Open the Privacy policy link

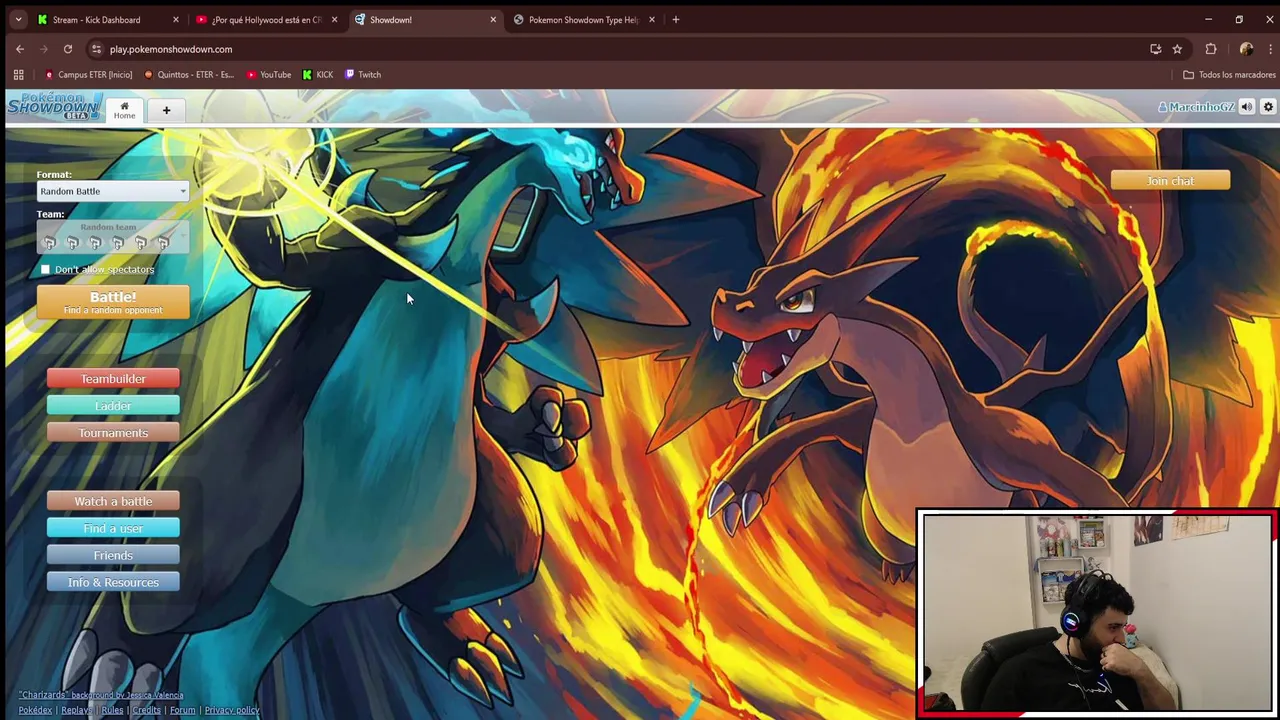(232, 710)
